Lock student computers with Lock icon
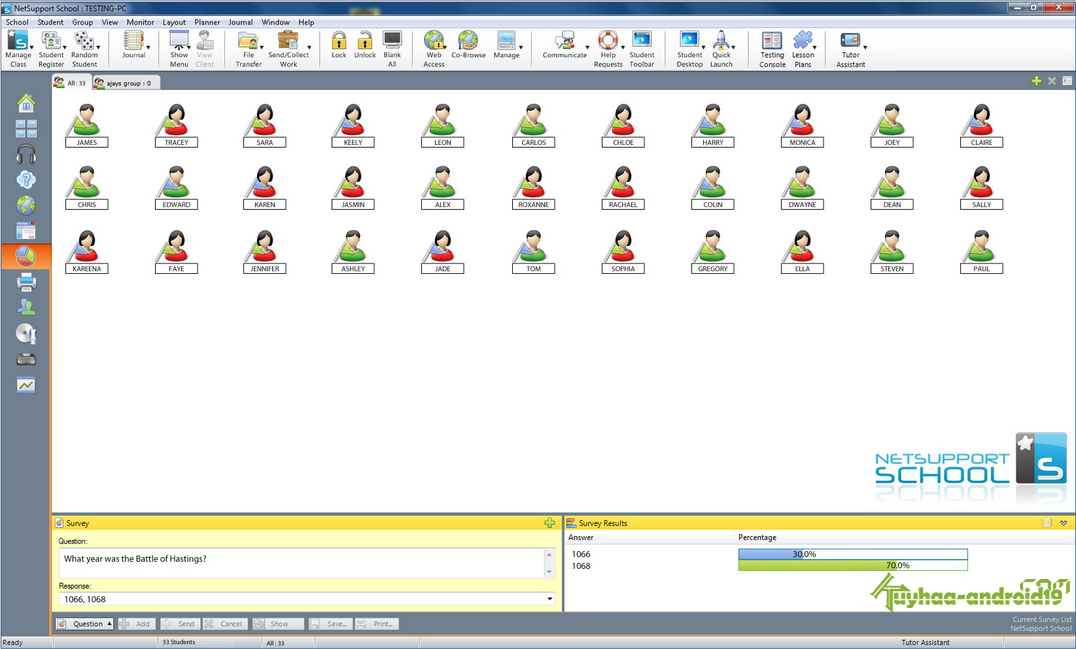 339,45
